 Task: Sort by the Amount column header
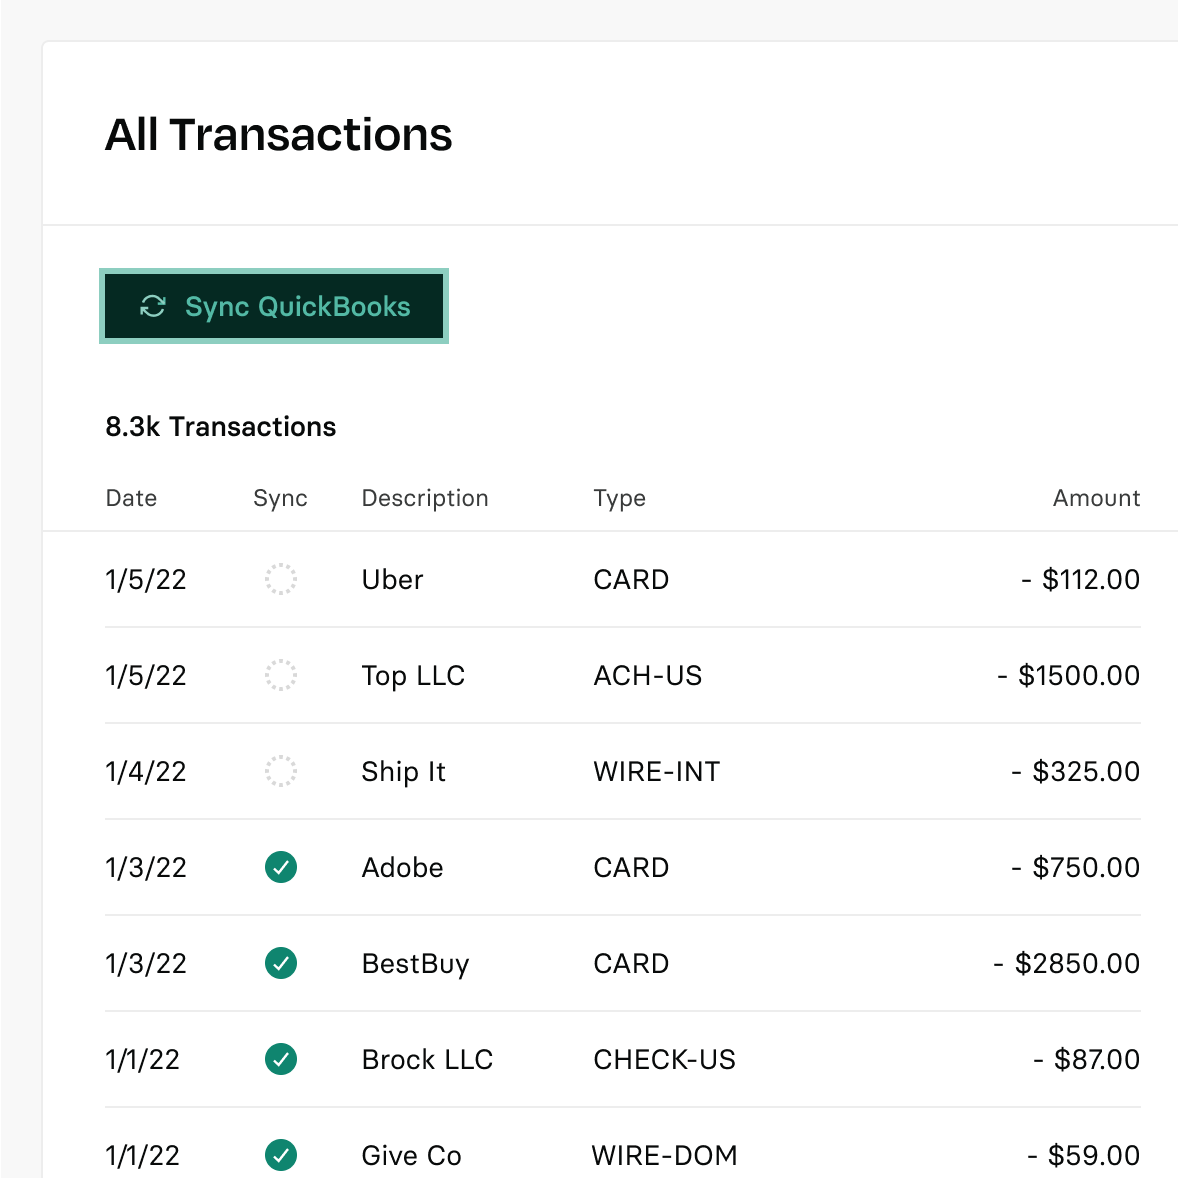(1096, 498)
